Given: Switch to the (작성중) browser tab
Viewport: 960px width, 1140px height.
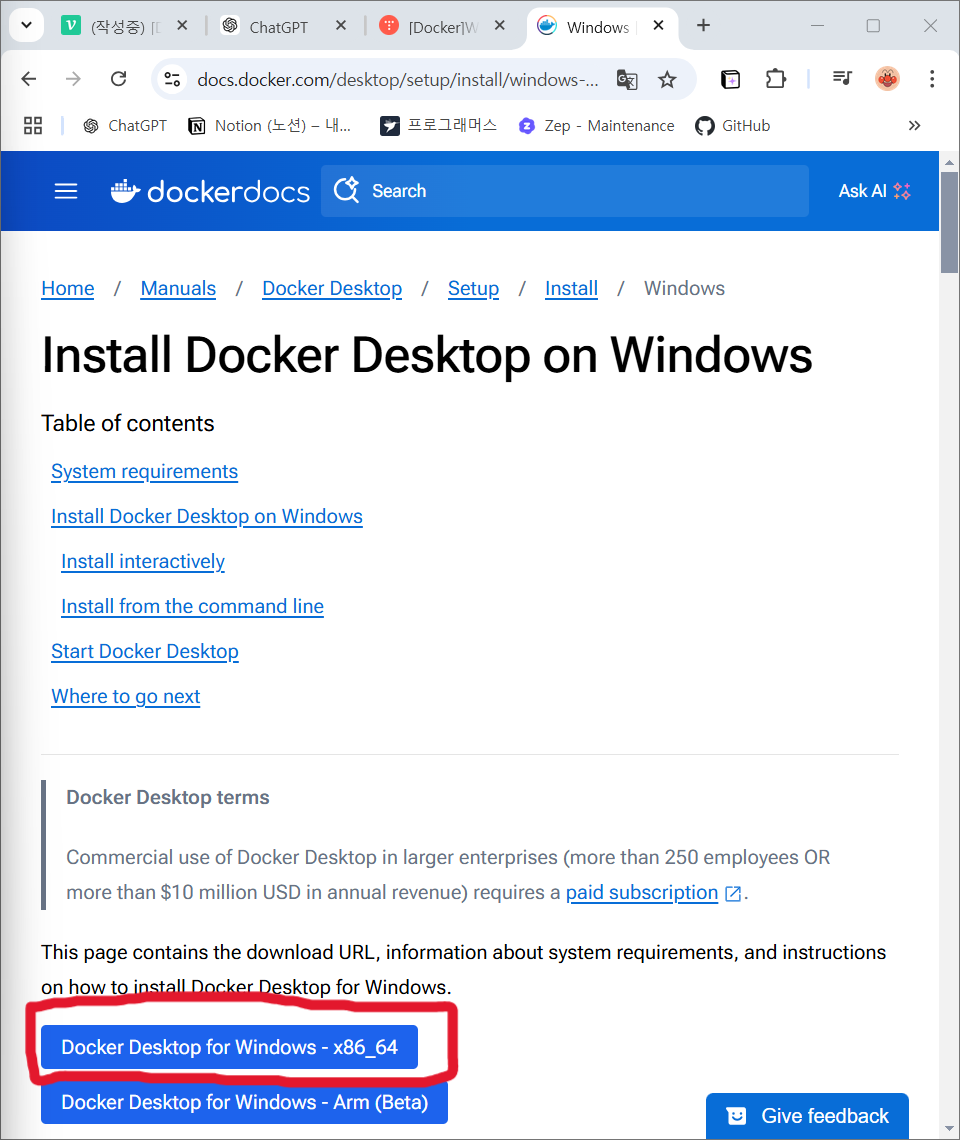Looking at the screenshot, I should pos(124,26).
